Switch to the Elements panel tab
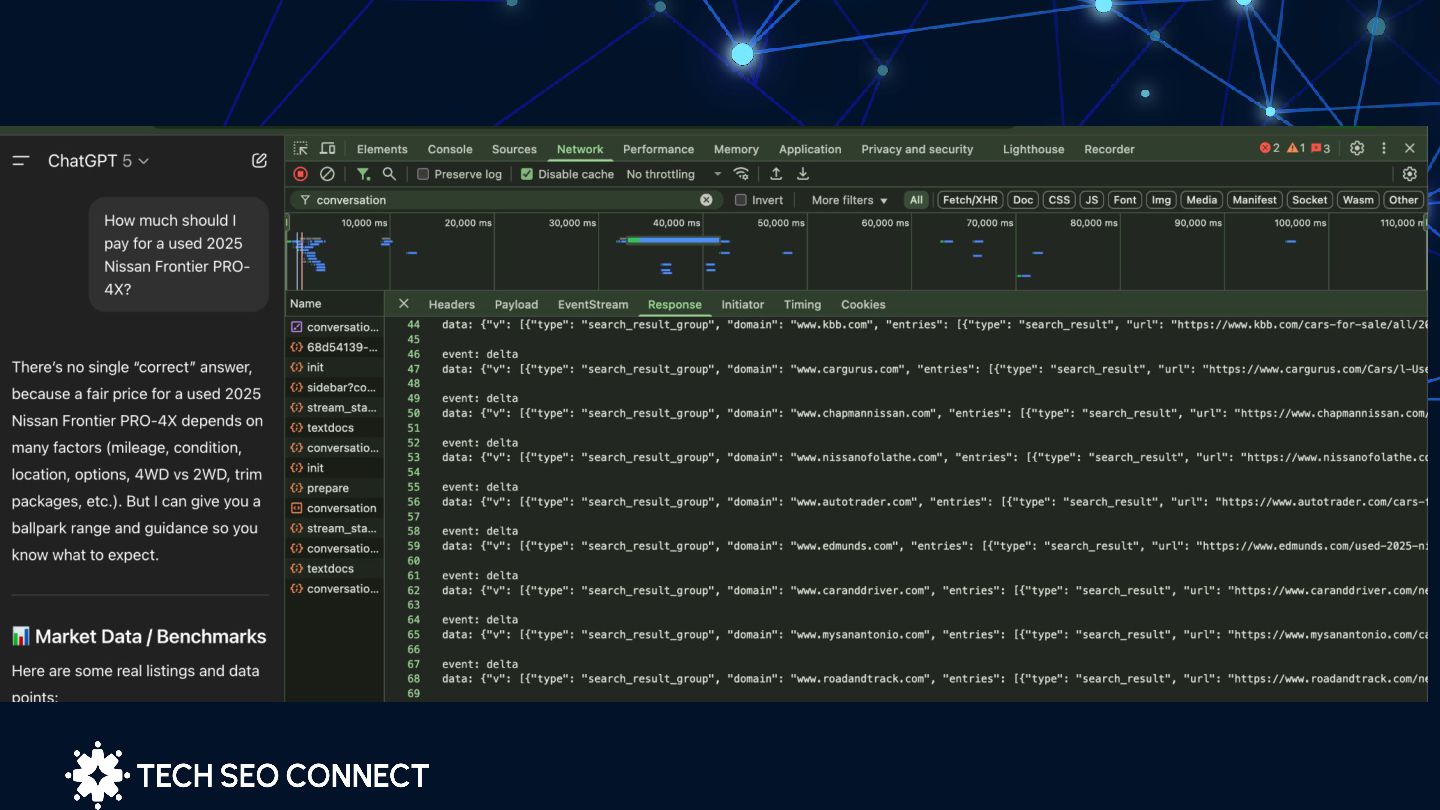This screenshot has height=810, width=1440. point(382,149)
